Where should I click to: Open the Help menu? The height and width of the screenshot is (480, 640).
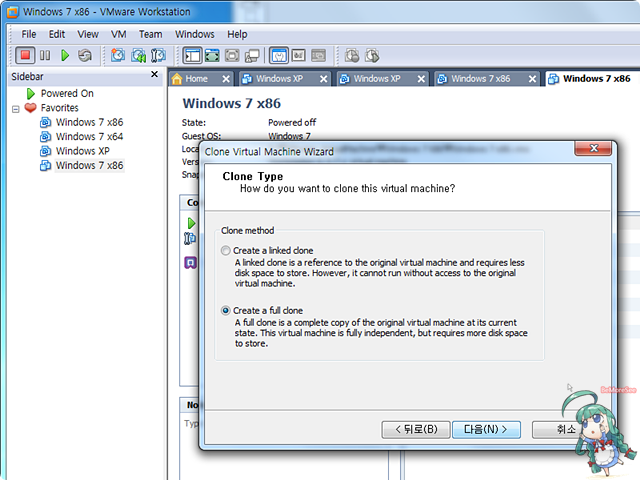click(237, 34)
